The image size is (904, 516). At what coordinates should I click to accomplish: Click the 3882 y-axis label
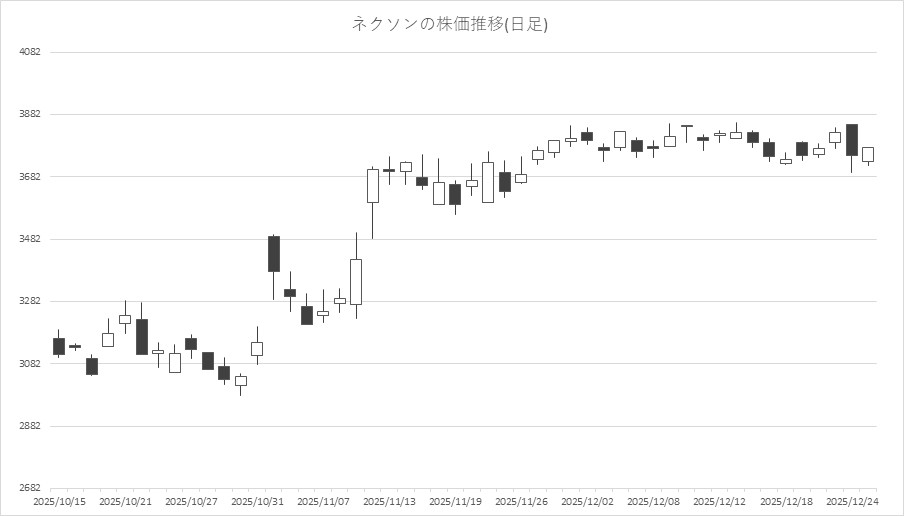pyautogui.click(x=30, y=115)
